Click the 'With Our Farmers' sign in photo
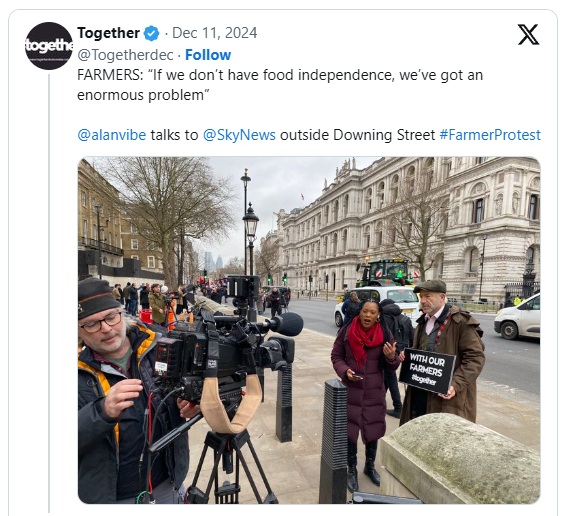This screenshot has height=516, width=565. pyautogui.click(x=427, y=370)
